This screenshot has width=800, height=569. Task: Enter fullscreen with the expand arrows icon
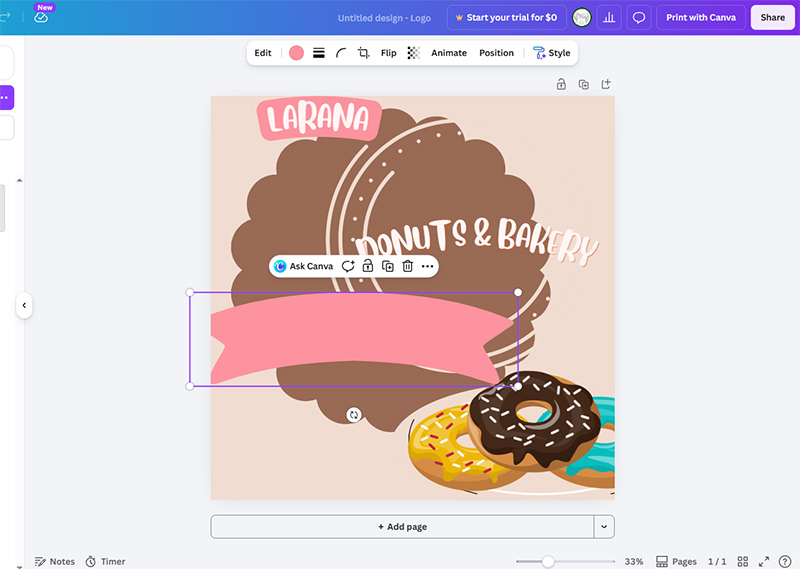click(x=763, y=561)
